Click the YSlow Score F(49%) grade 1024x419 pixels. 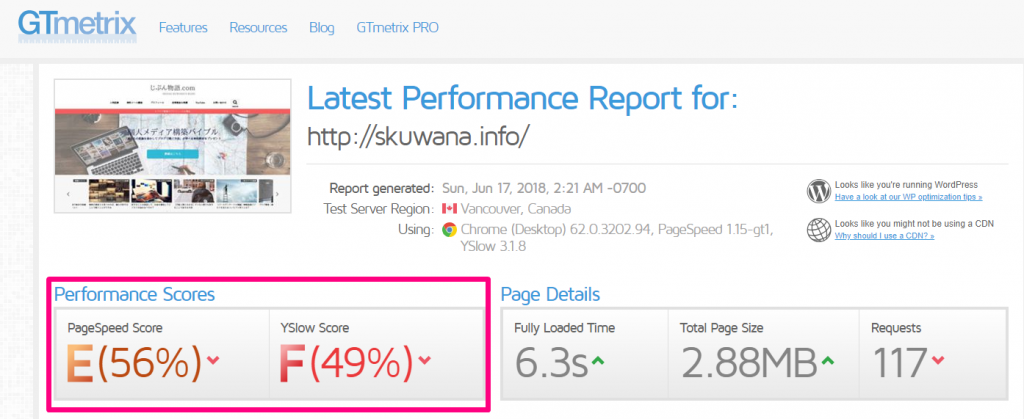(346, 364)
